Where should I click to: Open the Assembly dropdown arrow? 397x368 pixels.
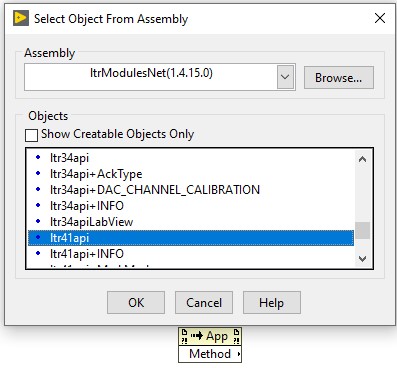[285, 77]
